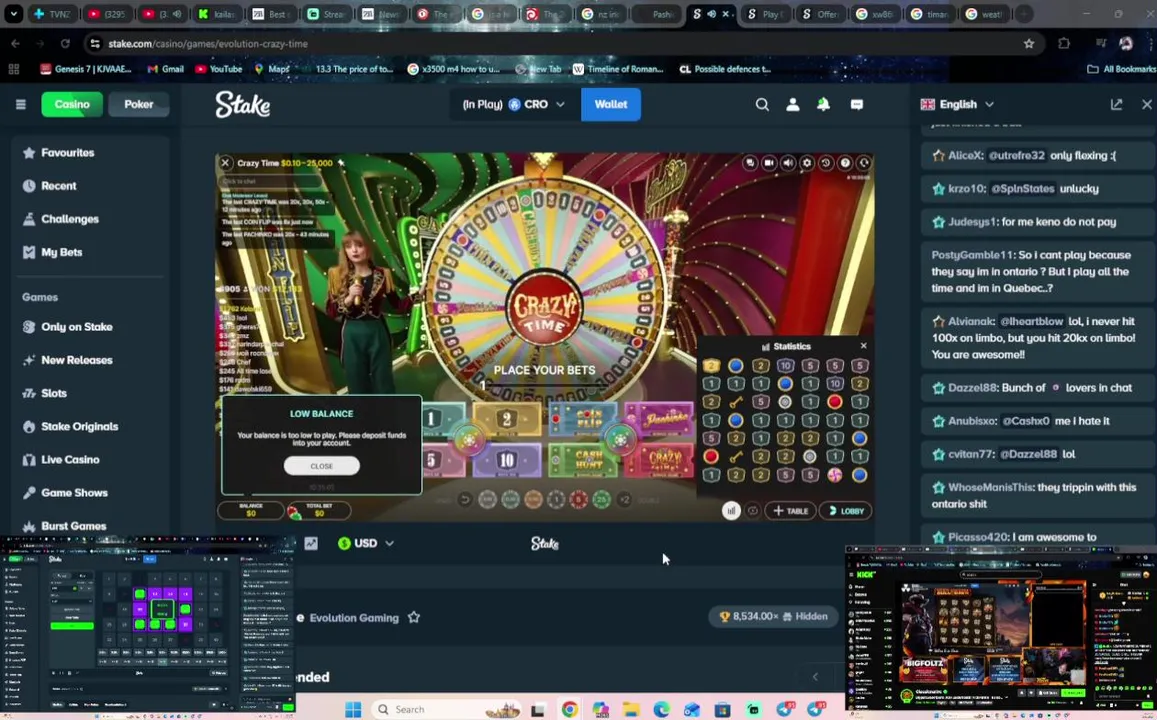This screenshot has width=1157, height=720.
Task: Close the chat sidebar with X
Action: tap(1147, 105)
